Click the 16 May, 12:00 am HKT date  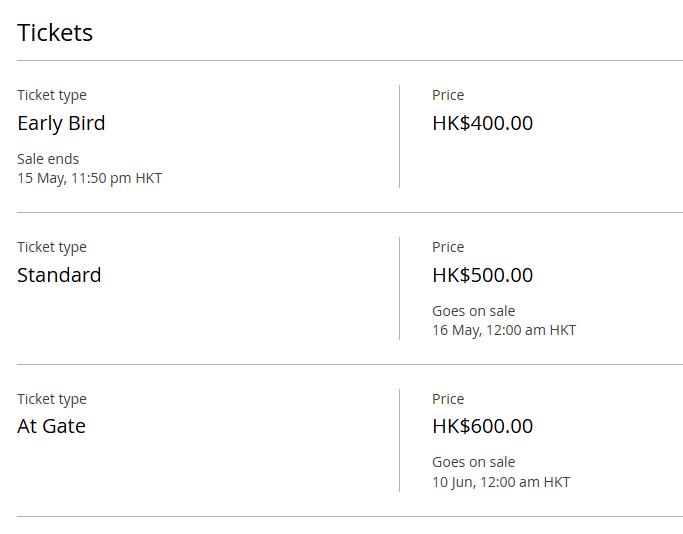504,330
